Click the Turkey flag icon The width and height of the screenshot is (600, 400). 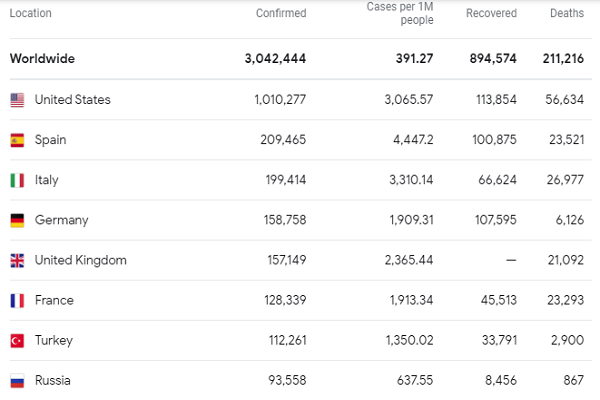coord(17,340)
